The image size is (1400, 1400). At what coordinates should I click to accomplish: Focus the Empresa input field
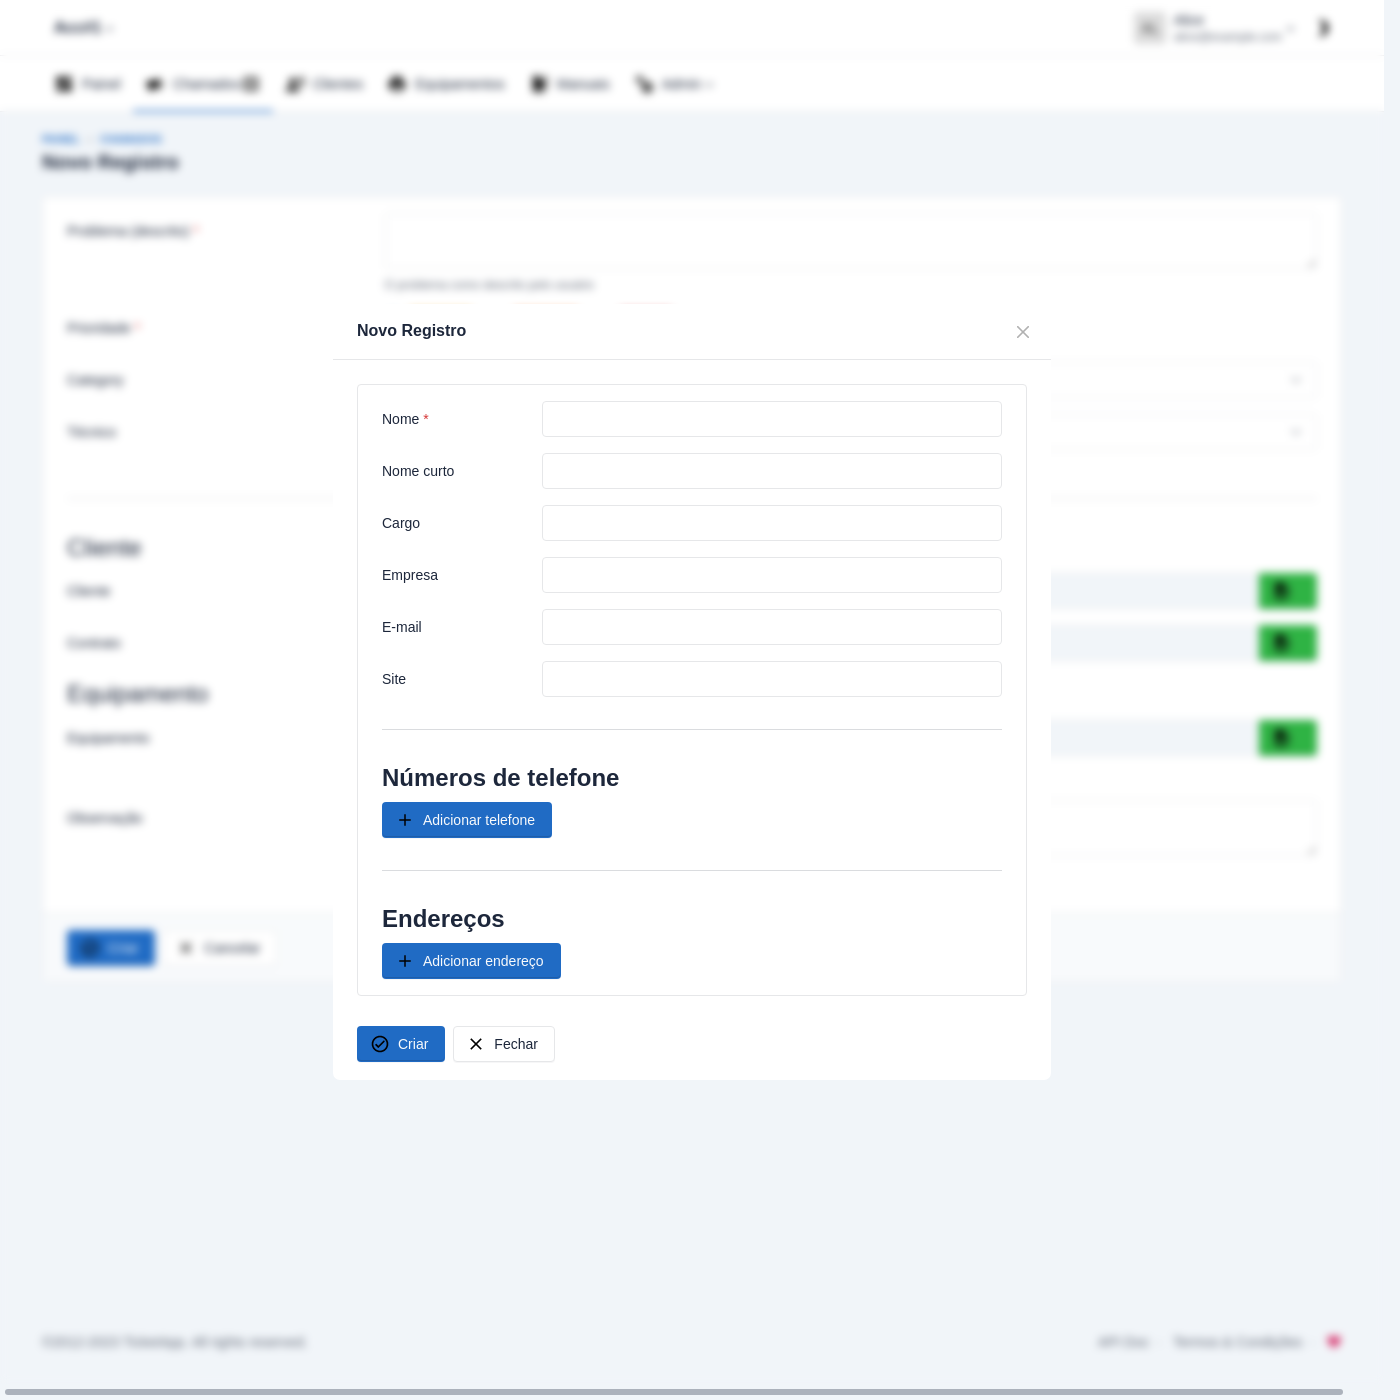pyautogui.click(x=772, y=575)
